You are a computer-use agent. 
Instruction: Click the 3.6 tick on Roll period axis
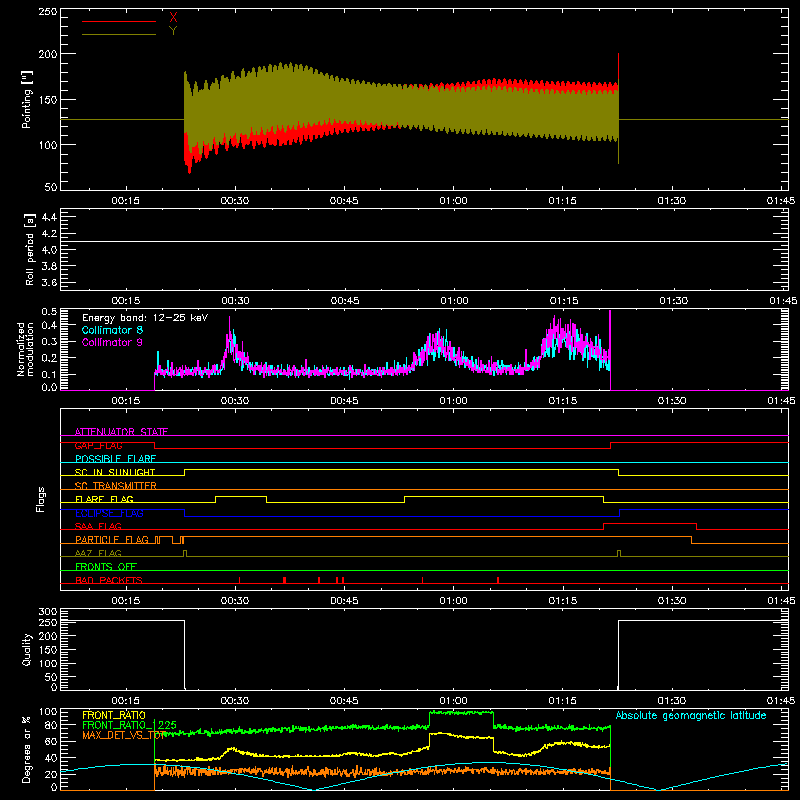click(49, 283)
